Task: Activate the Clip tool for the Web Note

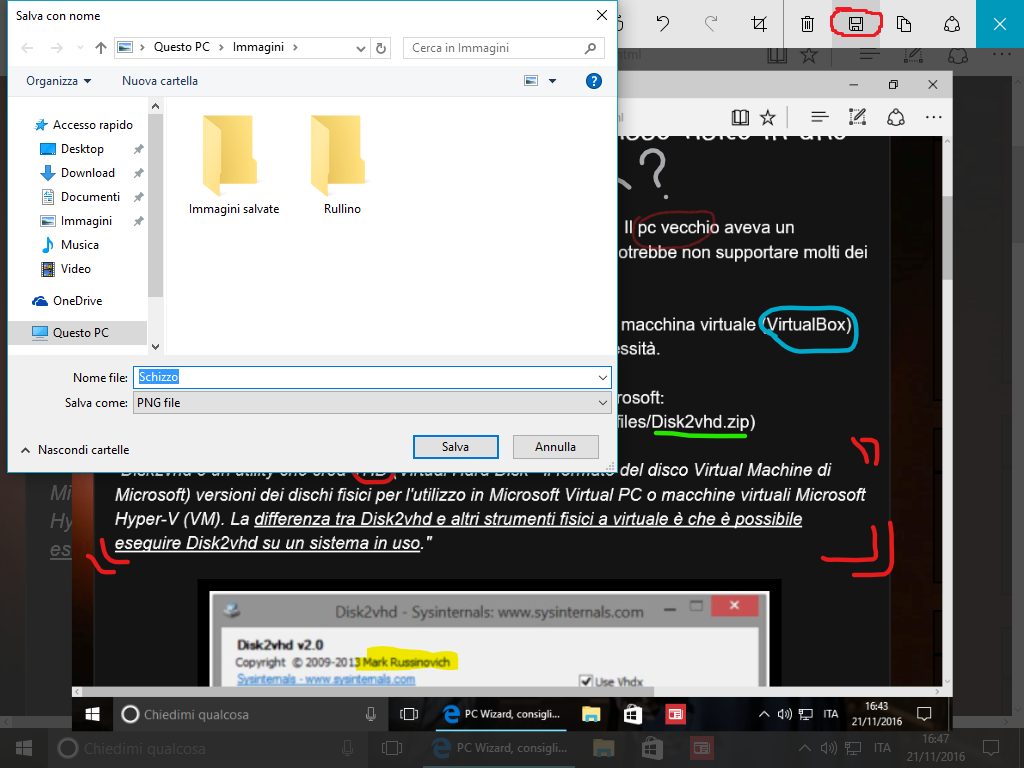Action: point(761,22)
